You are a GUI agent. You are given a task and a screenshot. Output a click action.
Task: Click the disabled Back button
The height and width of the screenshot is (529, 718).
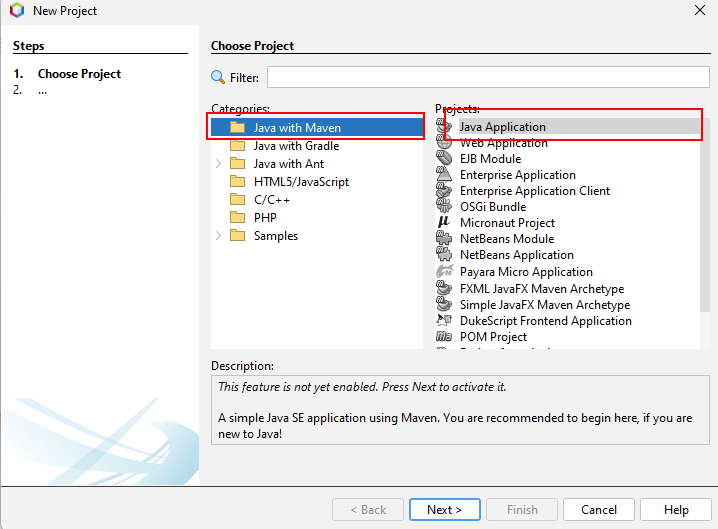(x=368, y=510)
